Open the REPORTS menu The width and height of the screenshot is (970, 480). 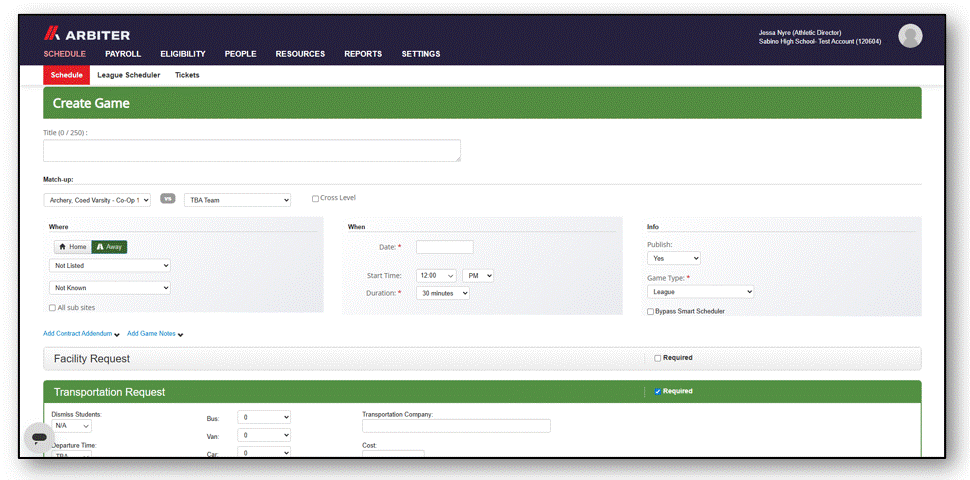pos(363,54)
